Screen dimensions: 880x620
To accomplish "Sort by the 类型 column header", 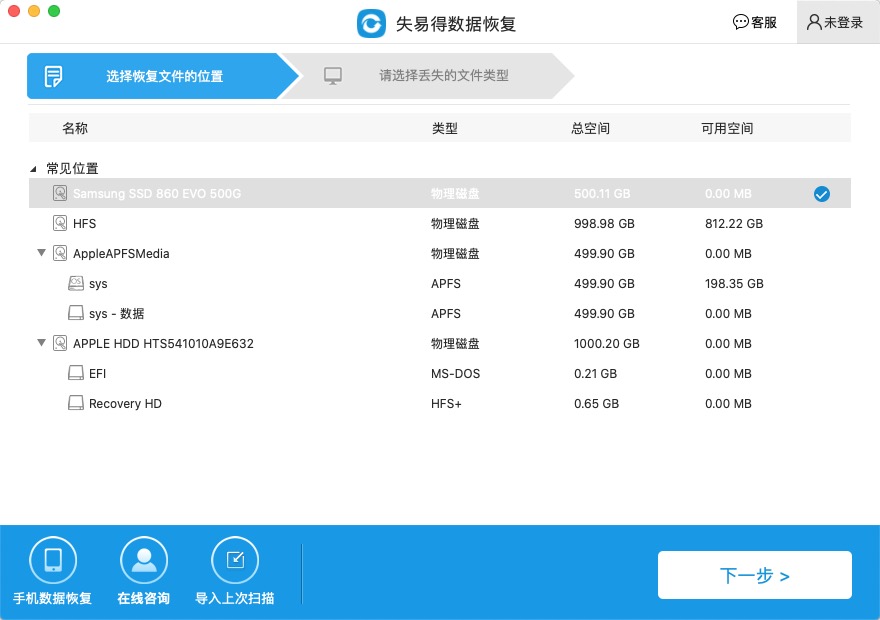I will [x=444, y=128].
